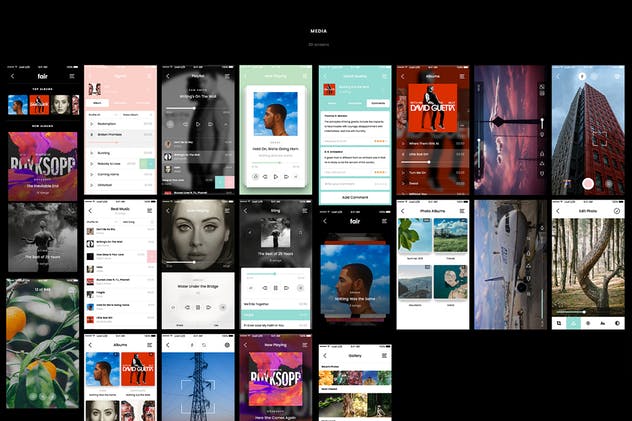Back arrow on tower camera screen

[x=168, y=345]
